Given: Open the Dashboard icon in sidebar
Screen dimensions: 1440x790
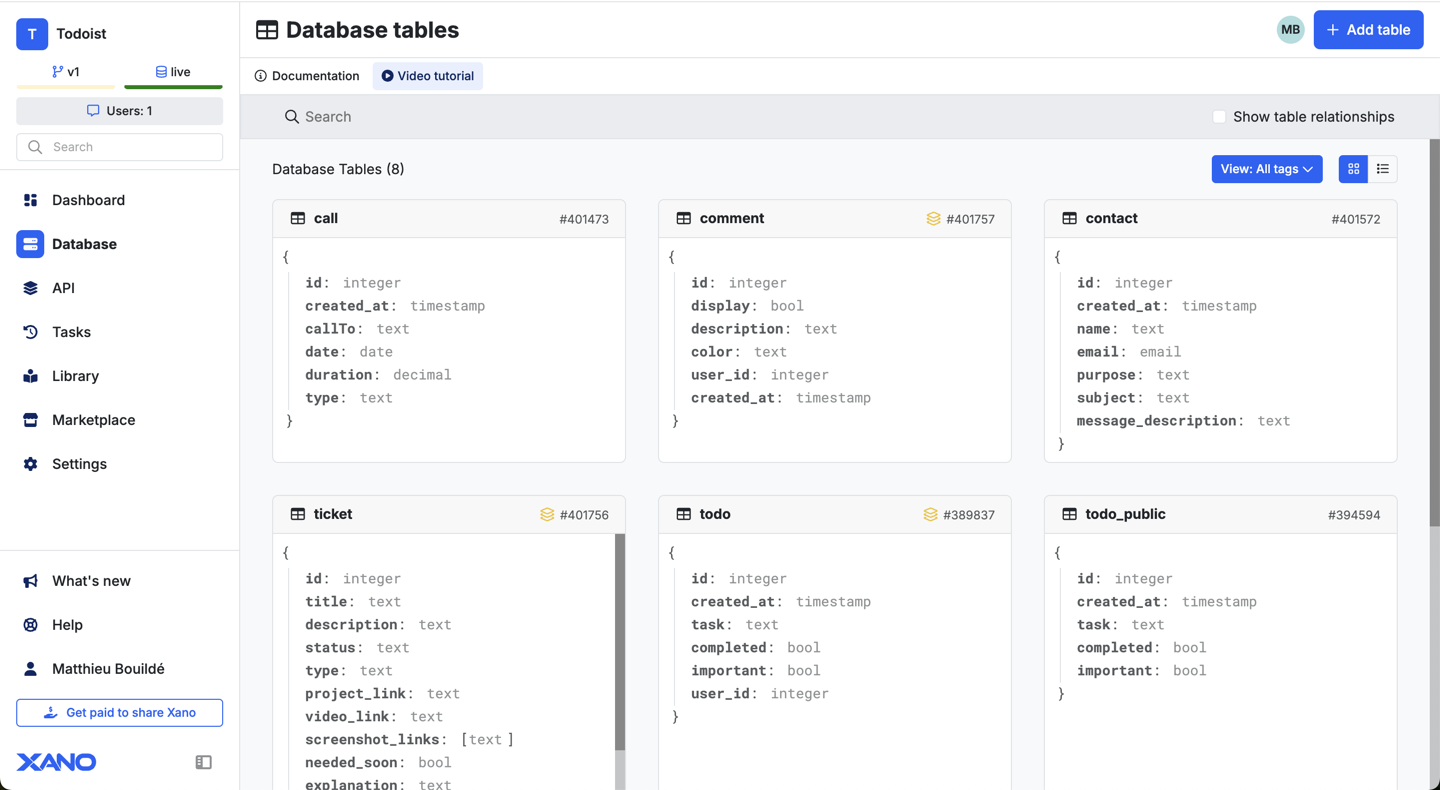Looking at the screenshot, I should point(30,200).
